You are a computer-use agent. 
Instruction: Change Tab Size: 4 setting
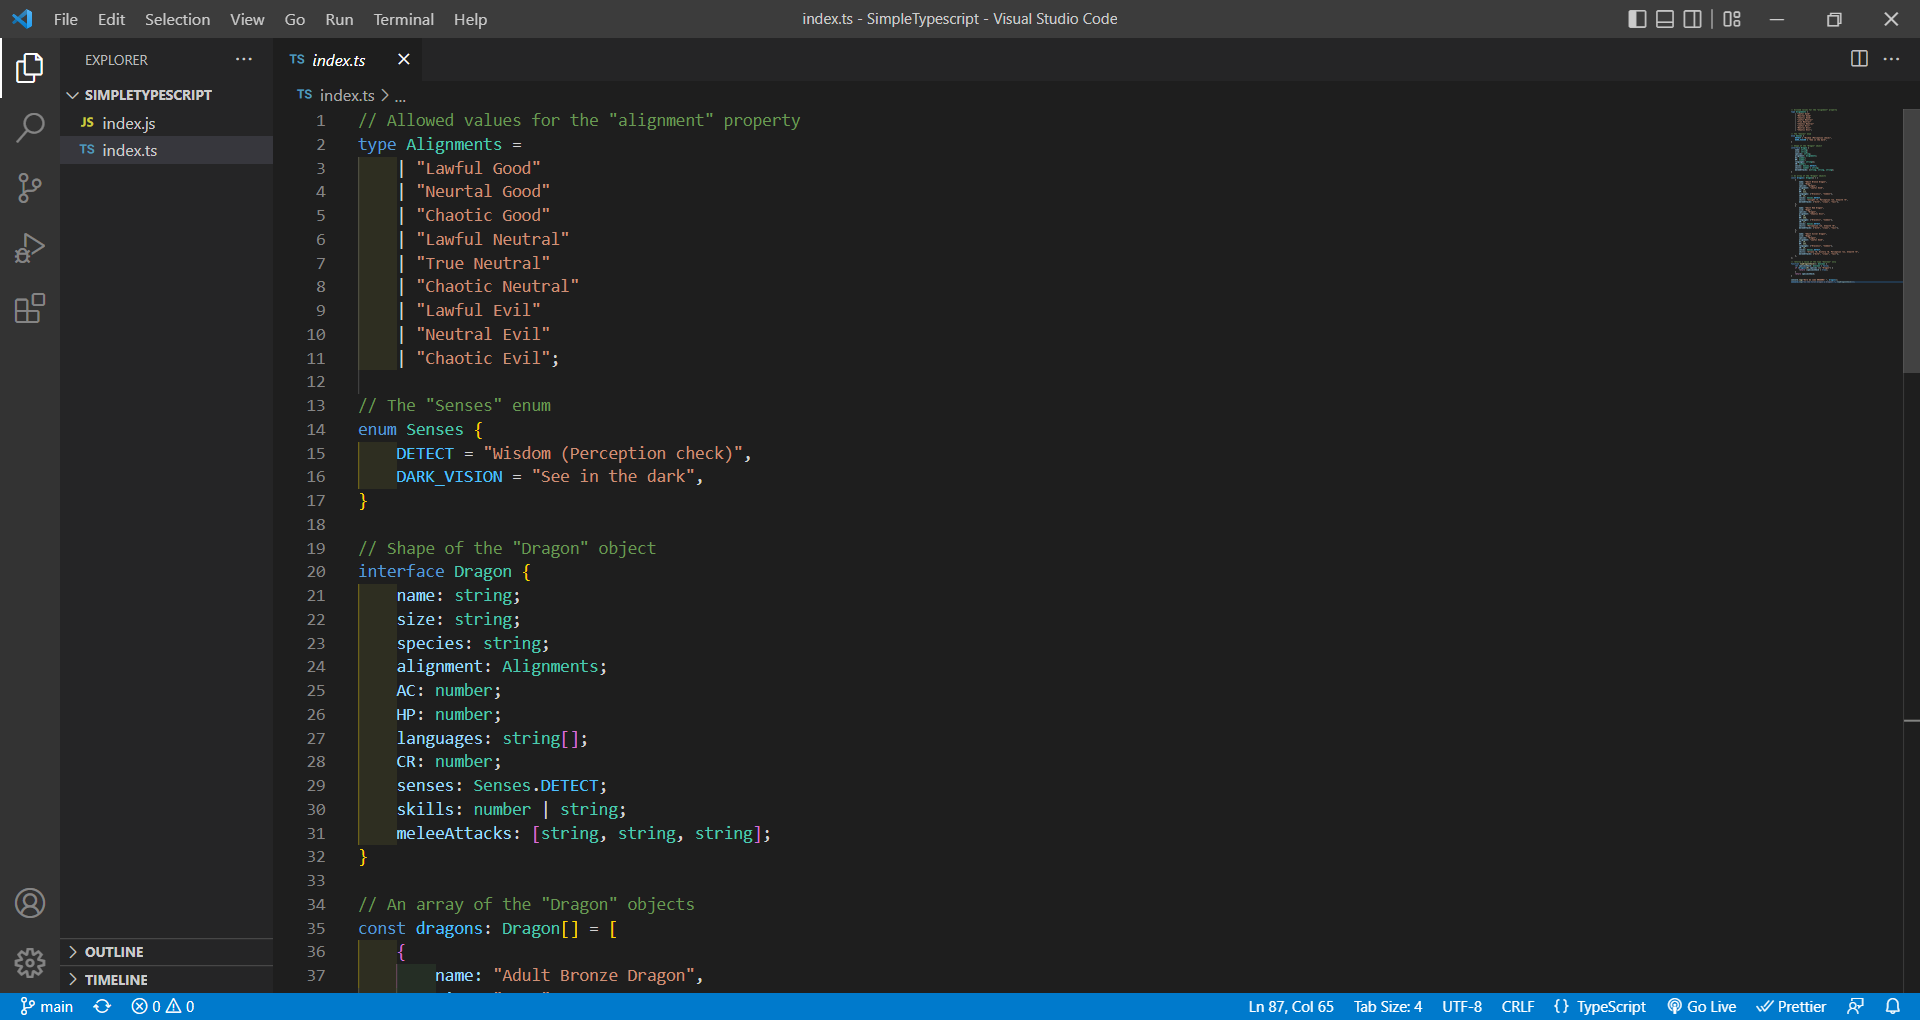1388,1006
